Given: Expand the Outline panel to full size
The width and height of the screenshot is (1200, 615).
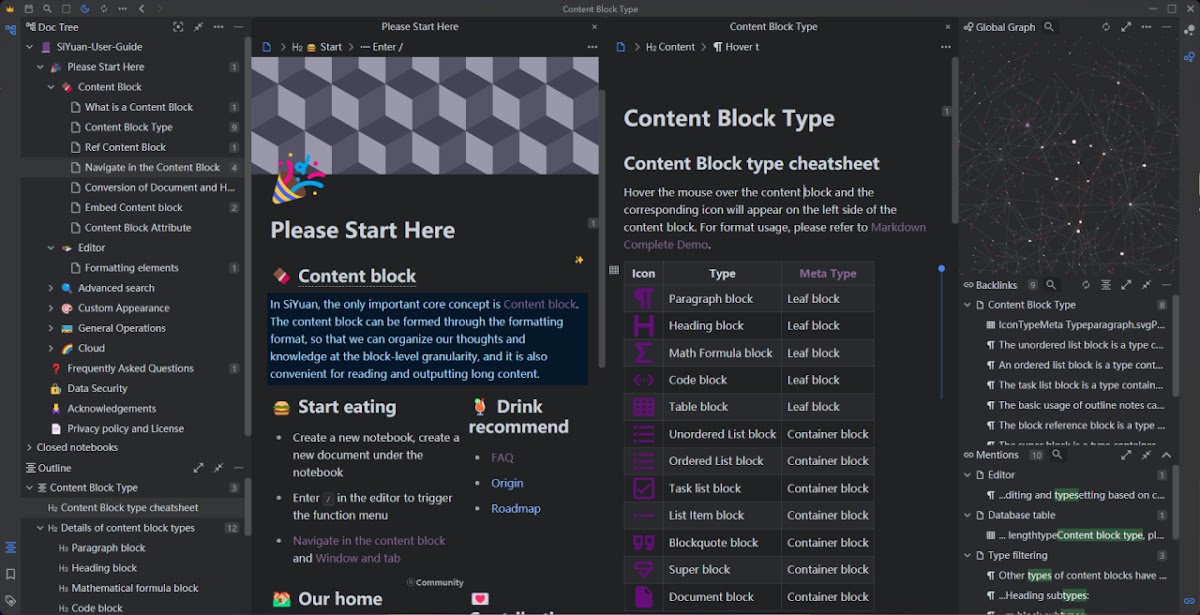Looking at the screenshot, I should click(198, 468).
